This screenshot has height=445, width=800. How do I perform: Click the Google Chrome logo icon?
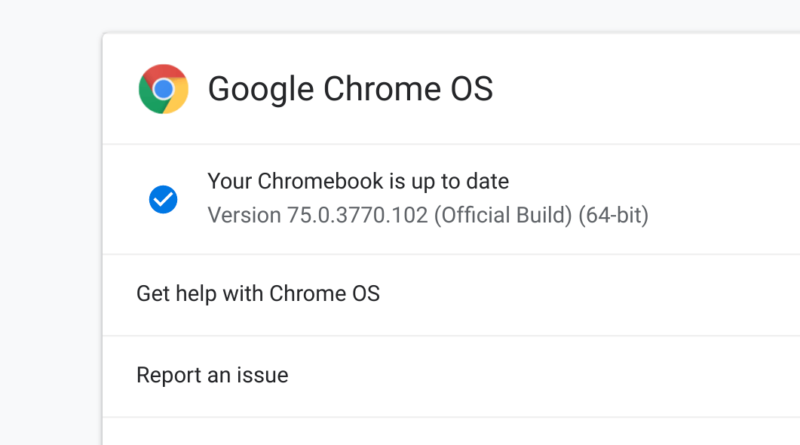163,89
